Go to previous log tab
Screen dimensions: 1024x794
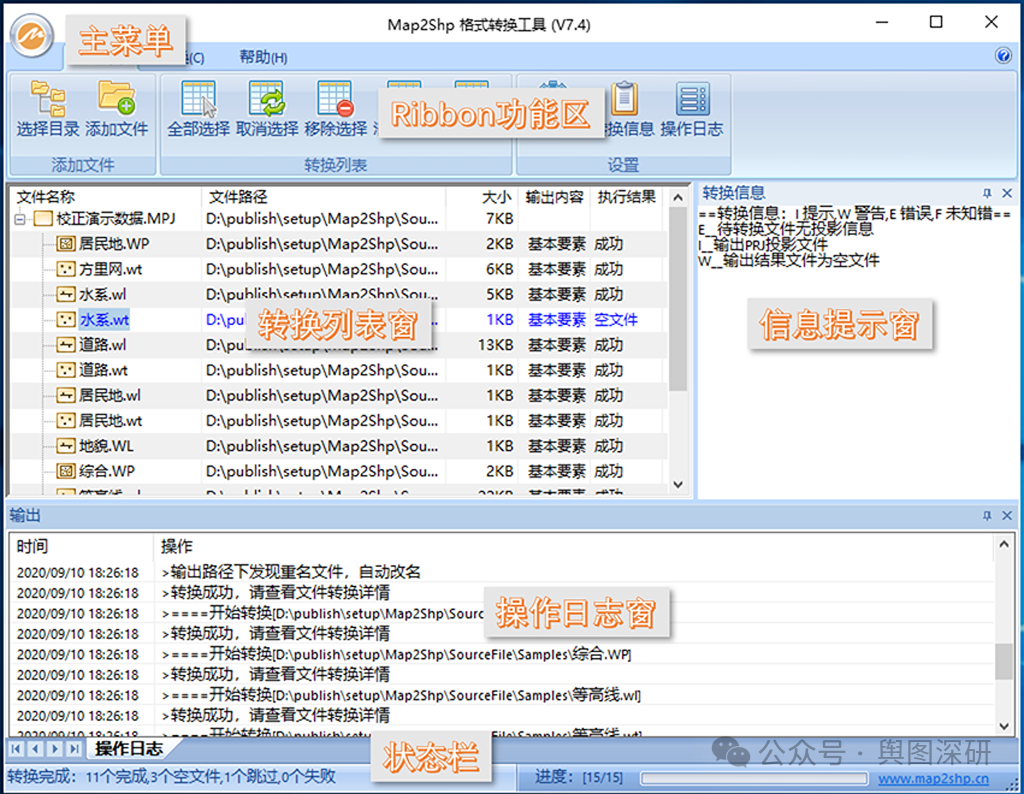(x=36, y=748)
